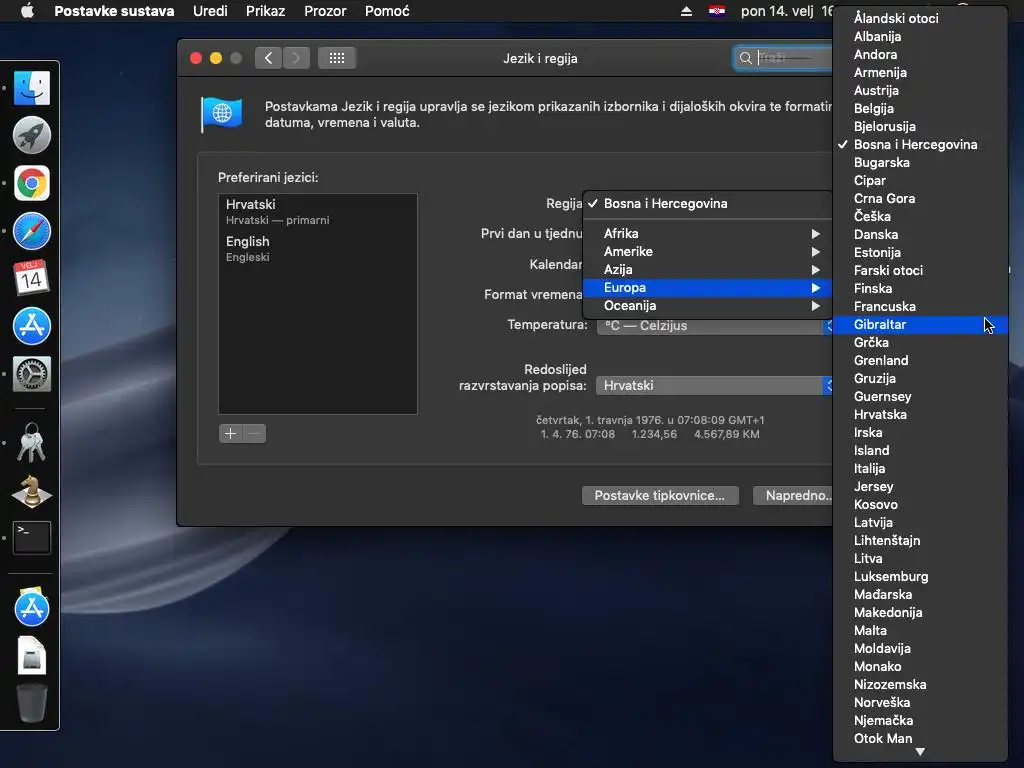
Task: Pick Austrija in the region list
Action: (921, 91)
